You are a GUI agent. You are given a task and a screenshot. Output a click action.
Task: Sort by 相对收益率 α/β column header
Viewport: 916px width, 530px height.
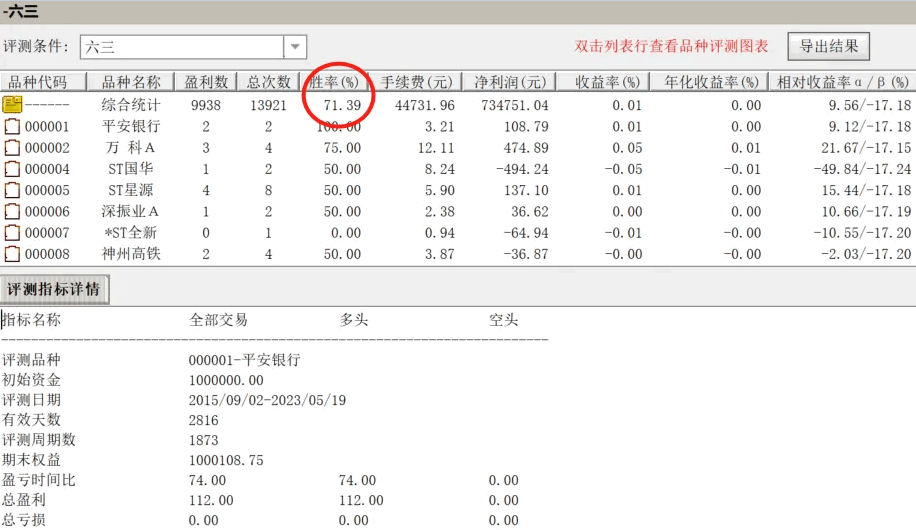842,82
